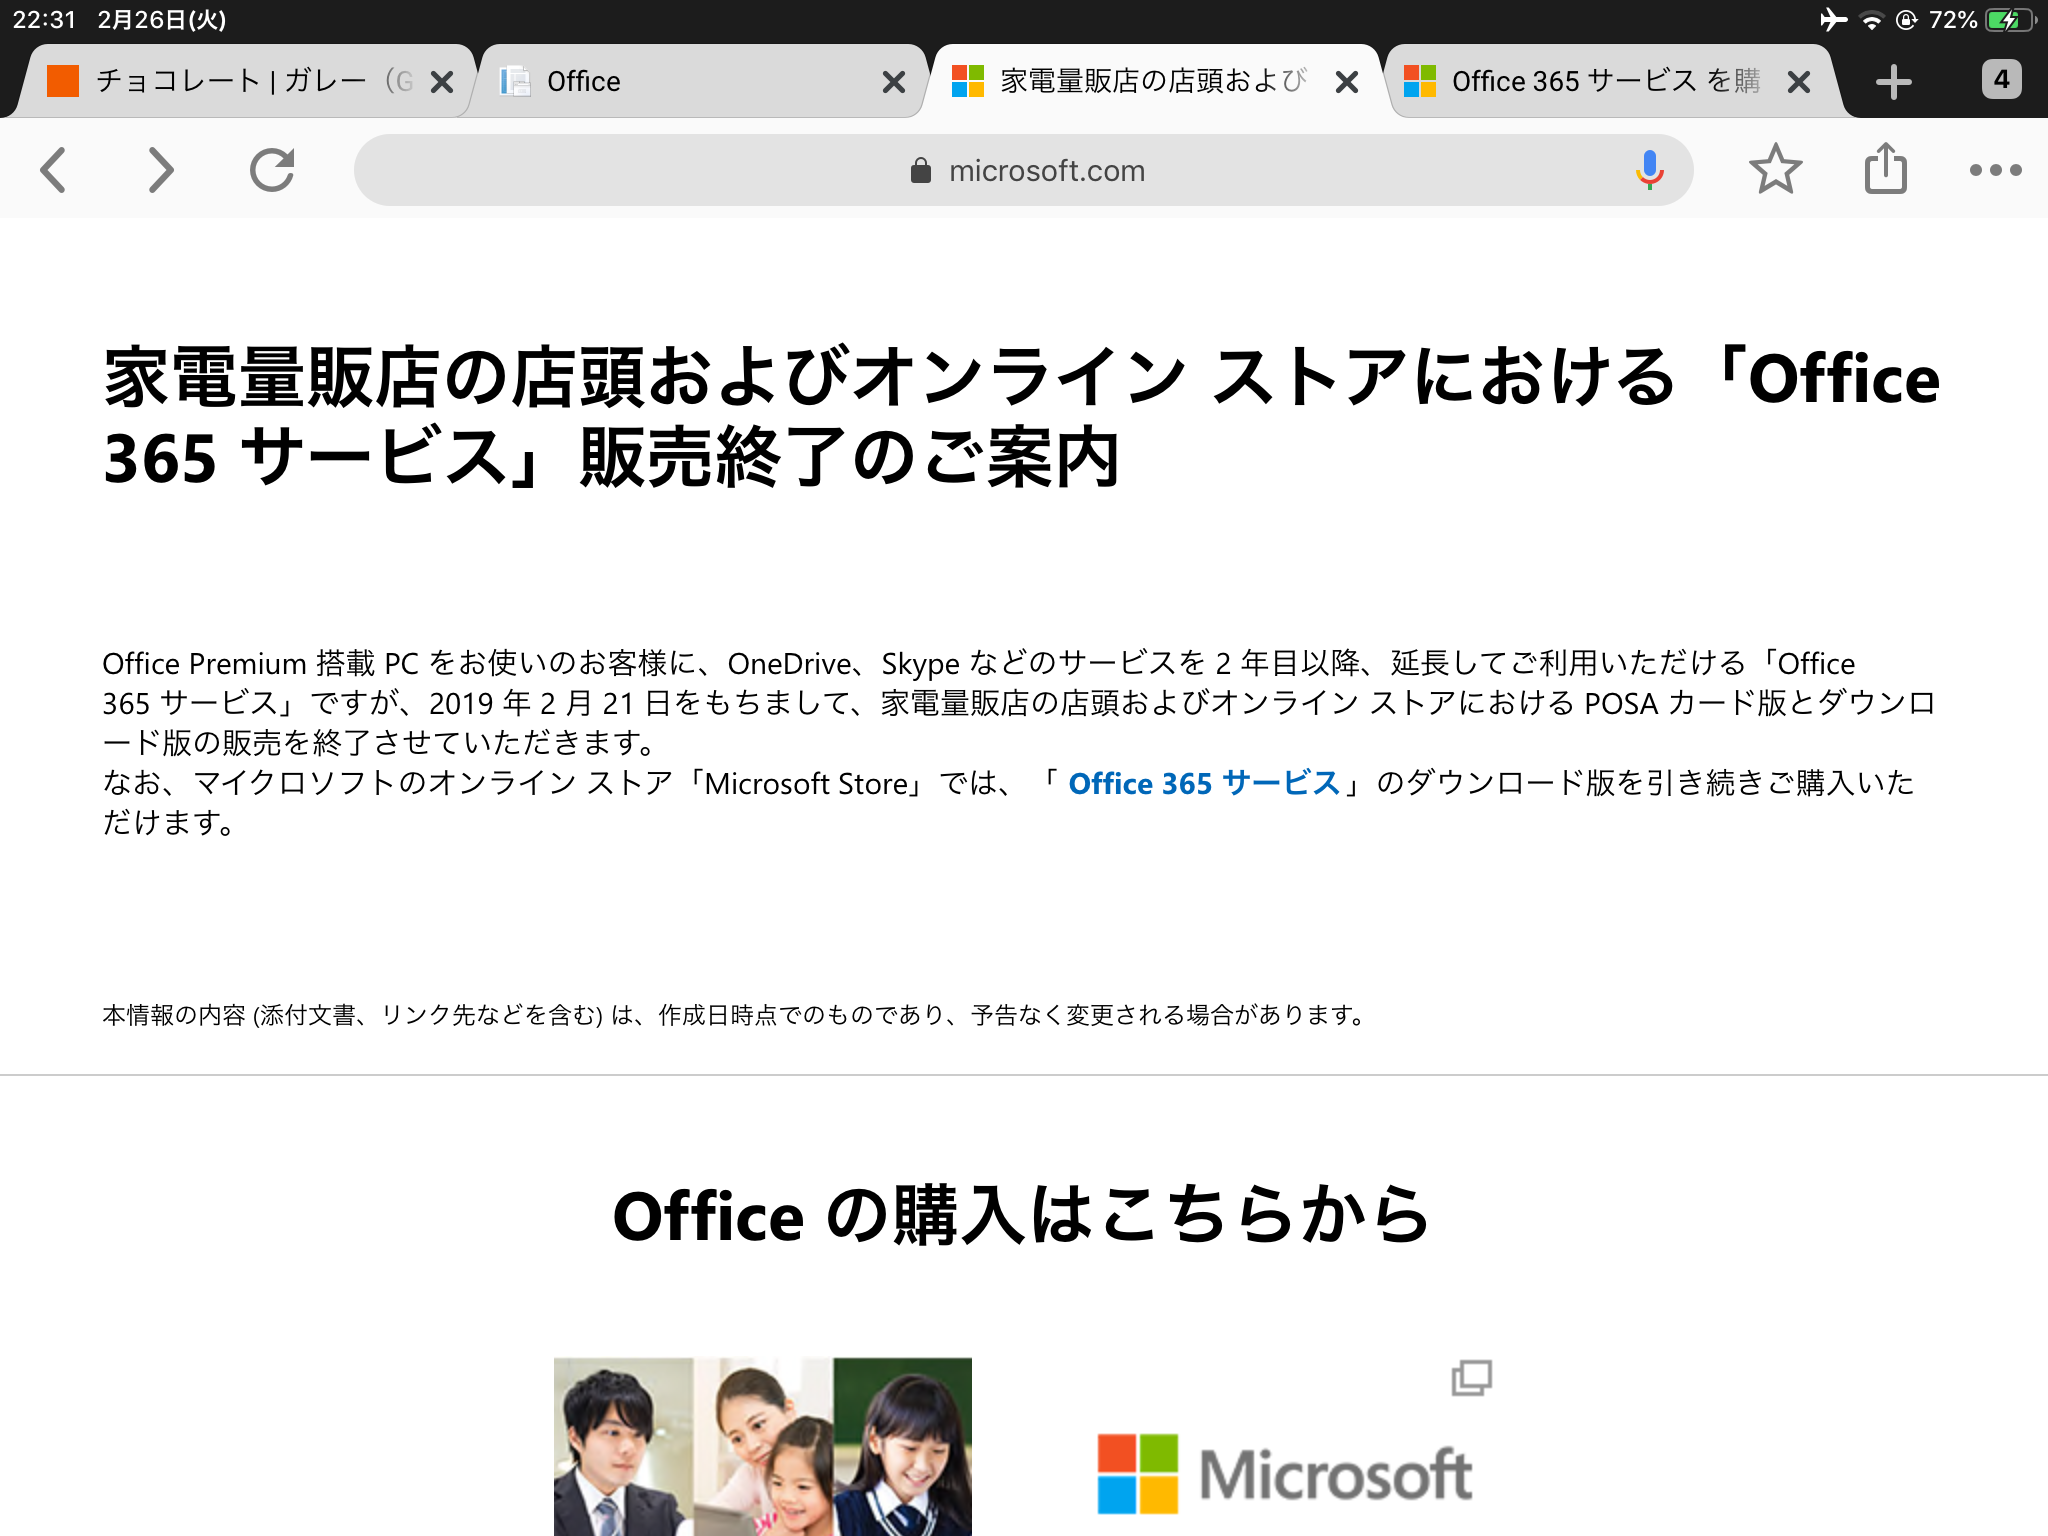This screenshot has width=2048, height=1536.
Task: Open a new tab with plus icon
Action: [x=1893, y=82]
